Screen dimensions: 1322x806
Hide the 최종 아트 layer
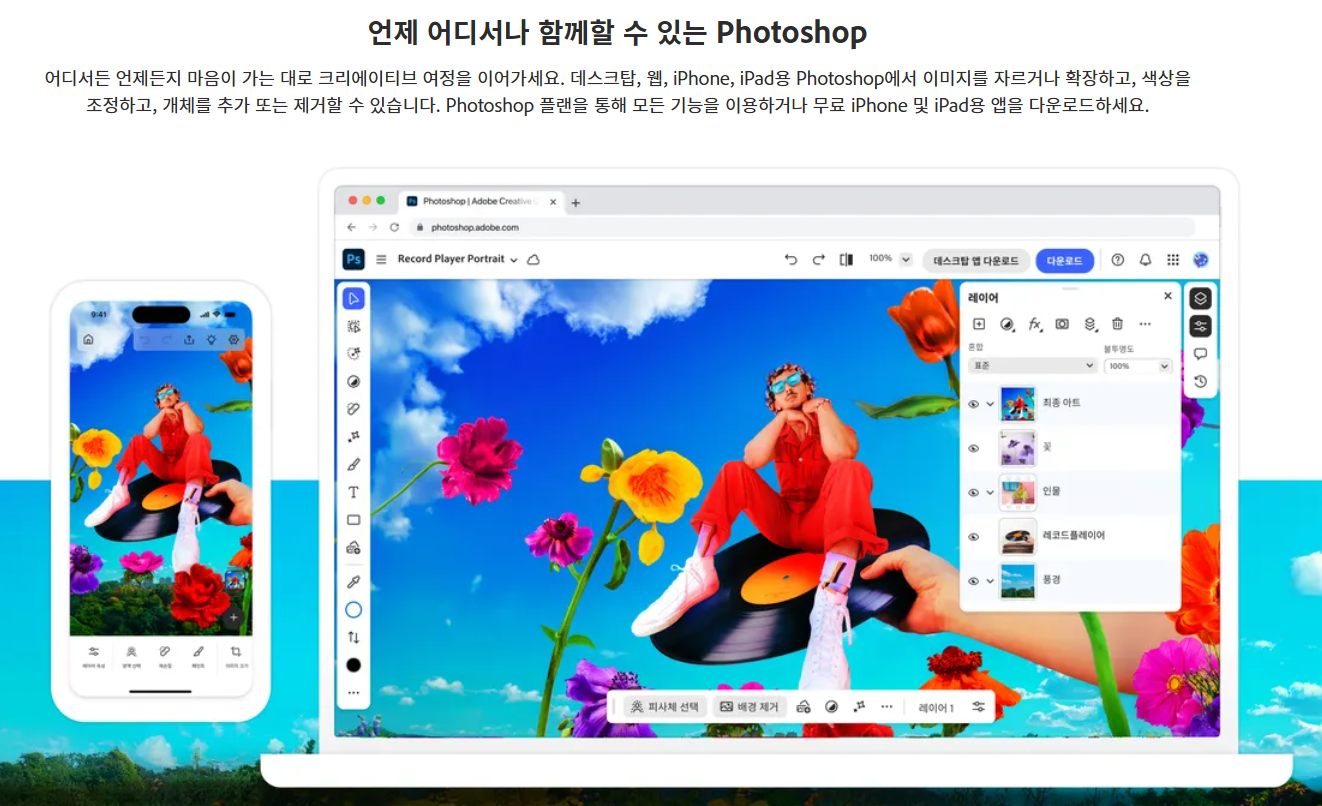click(973, 404)
